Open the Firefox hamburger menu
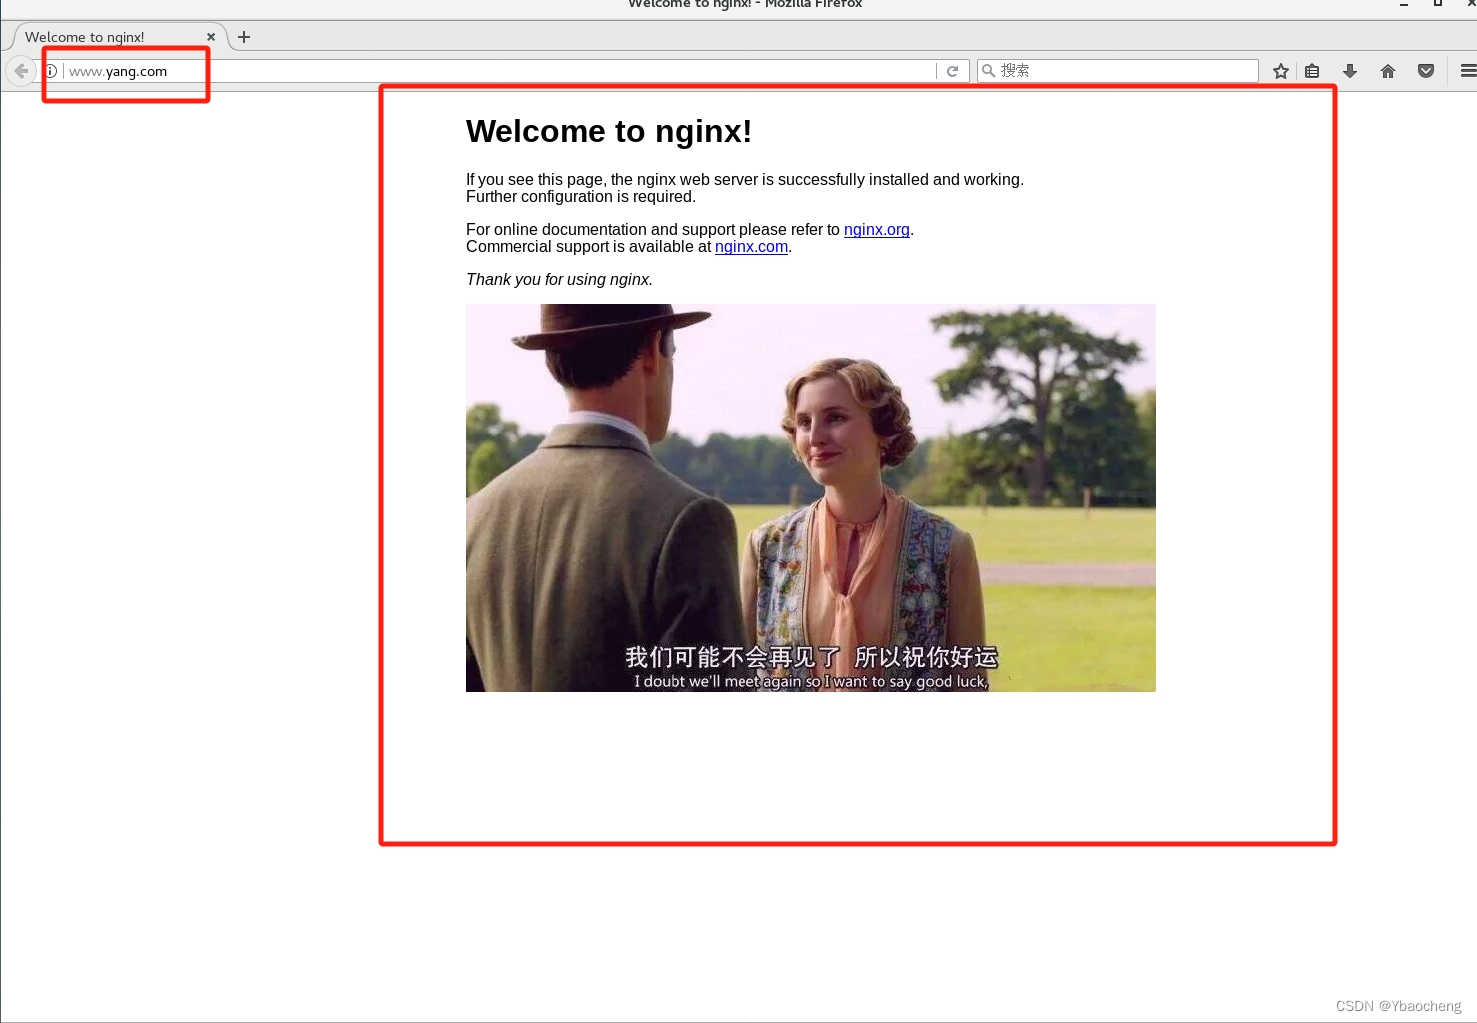Image resolution: width=1477 pixels, height=1023 pixels. tap(1468, 71)
